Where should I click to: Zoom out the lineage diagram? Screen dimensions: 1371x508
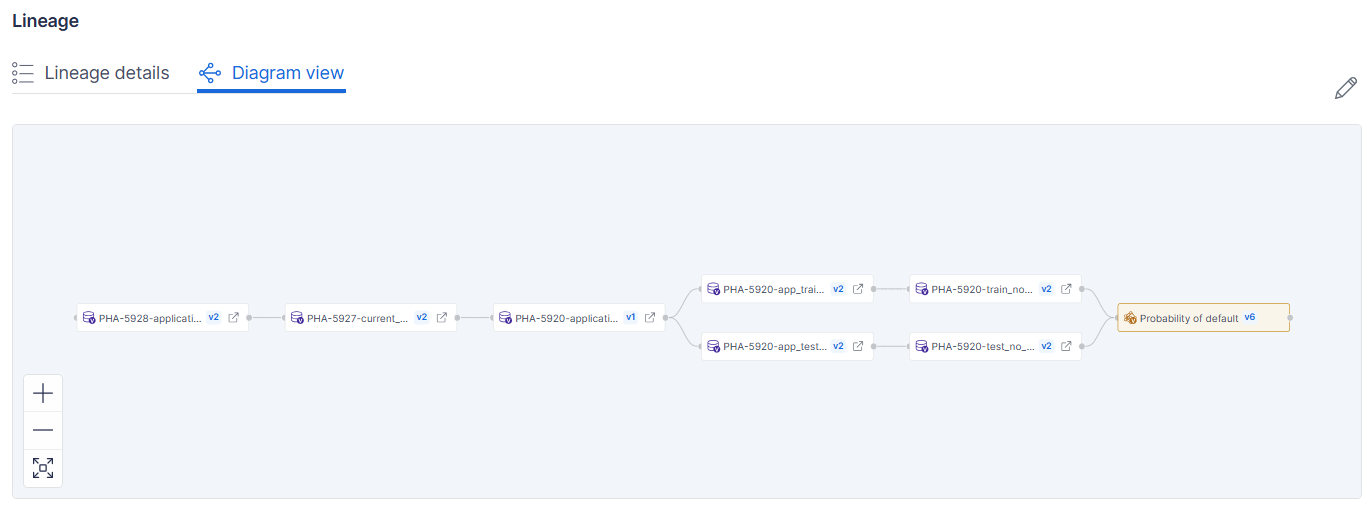pyautogui.click(x=43, y=430)
